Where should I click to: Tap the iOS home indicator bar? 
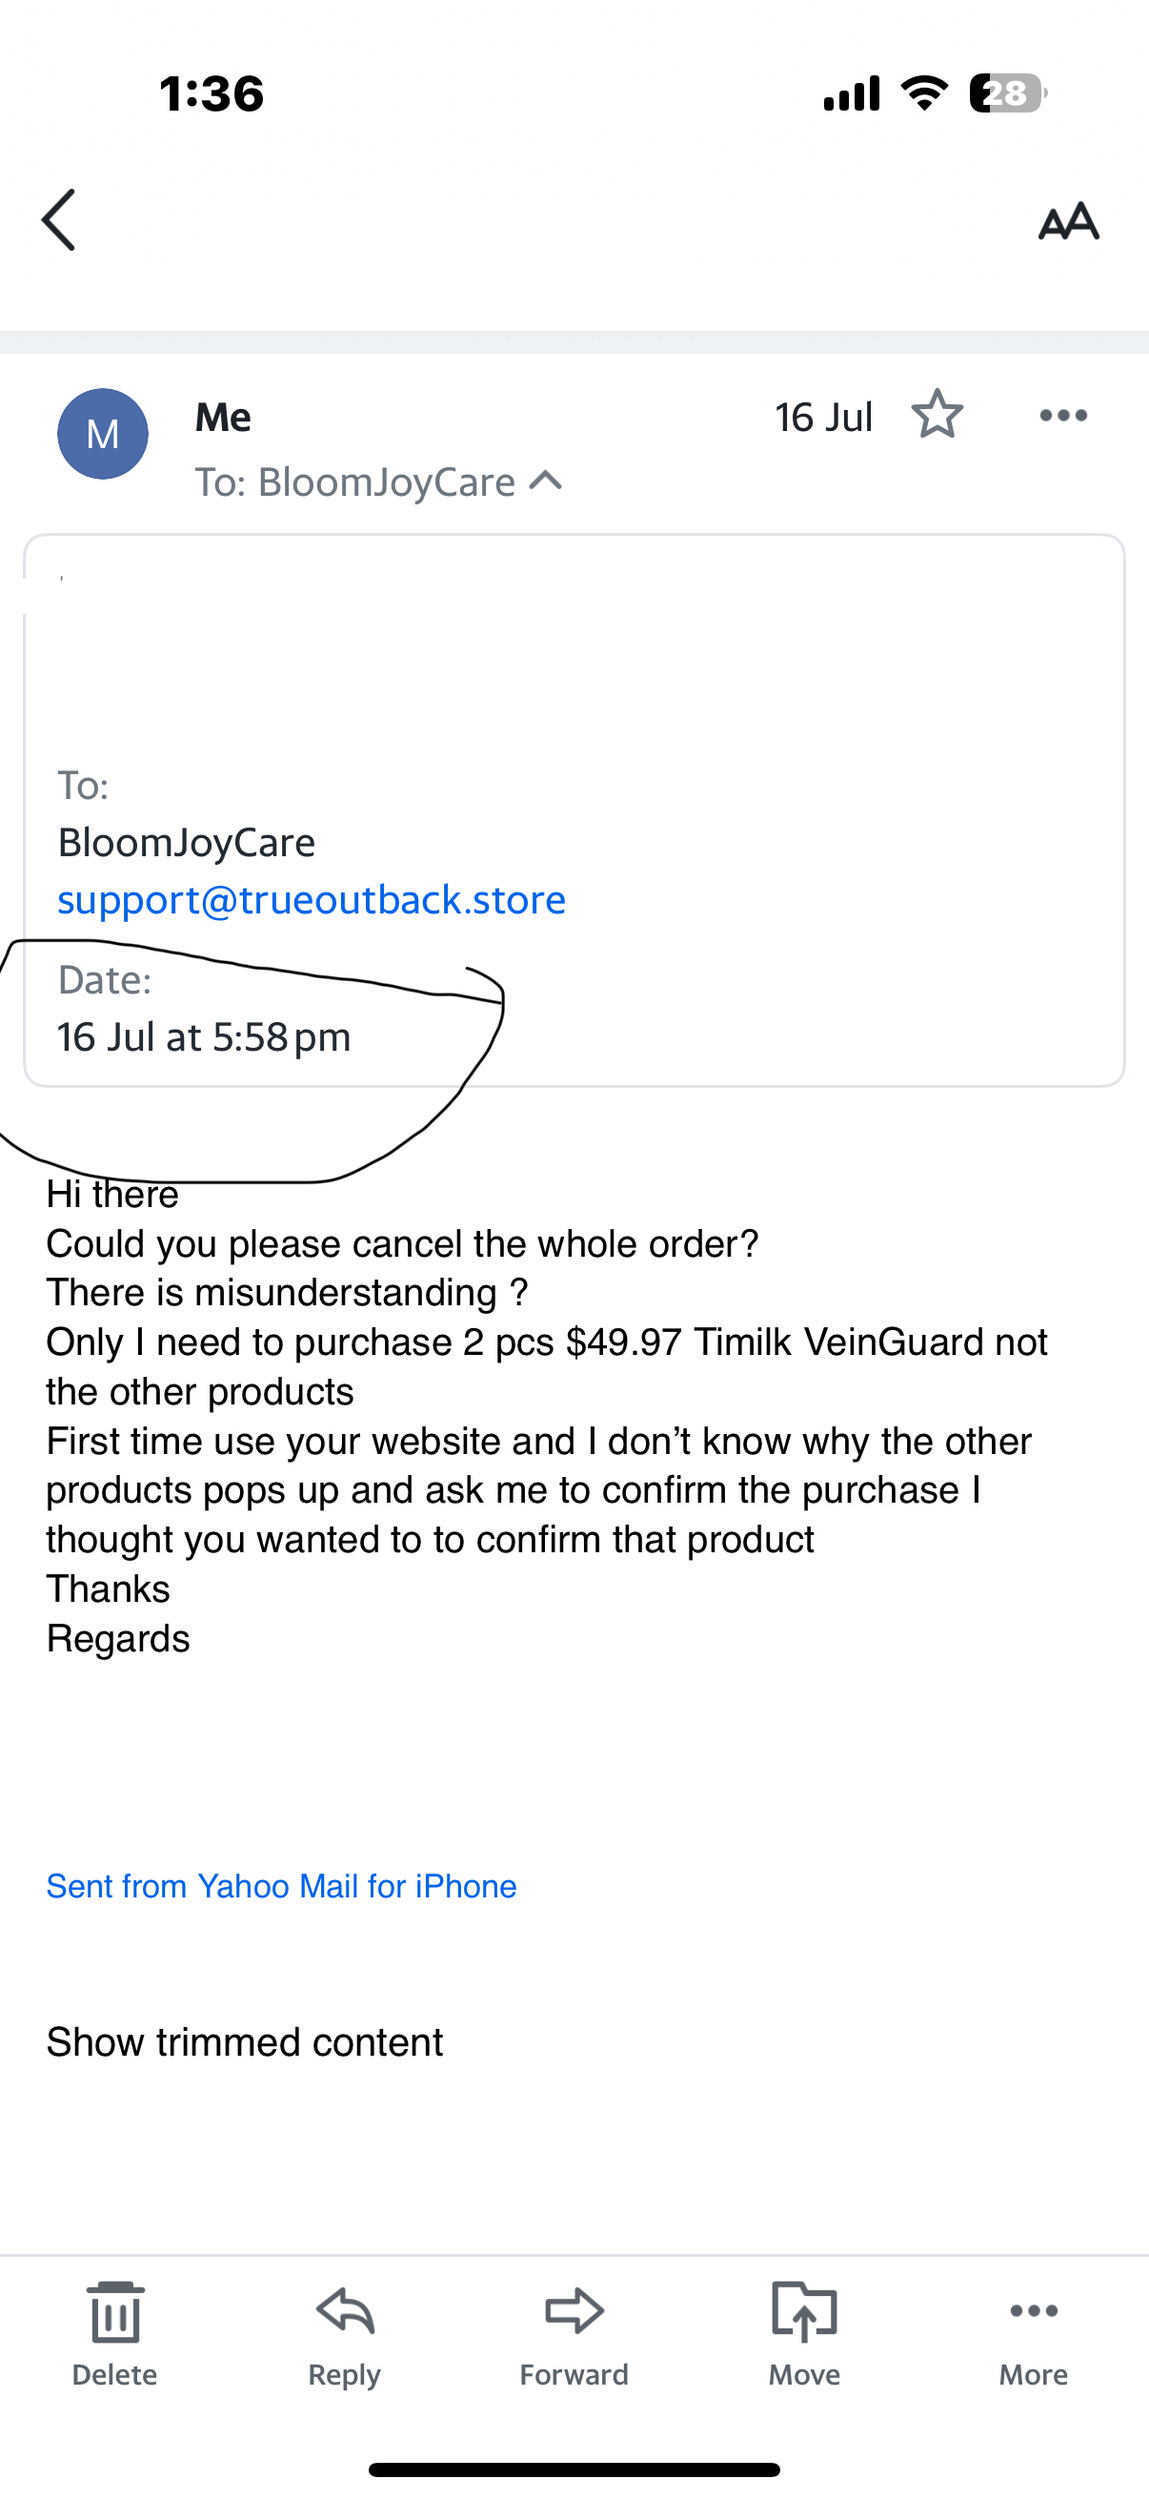tap(574, 2470)
